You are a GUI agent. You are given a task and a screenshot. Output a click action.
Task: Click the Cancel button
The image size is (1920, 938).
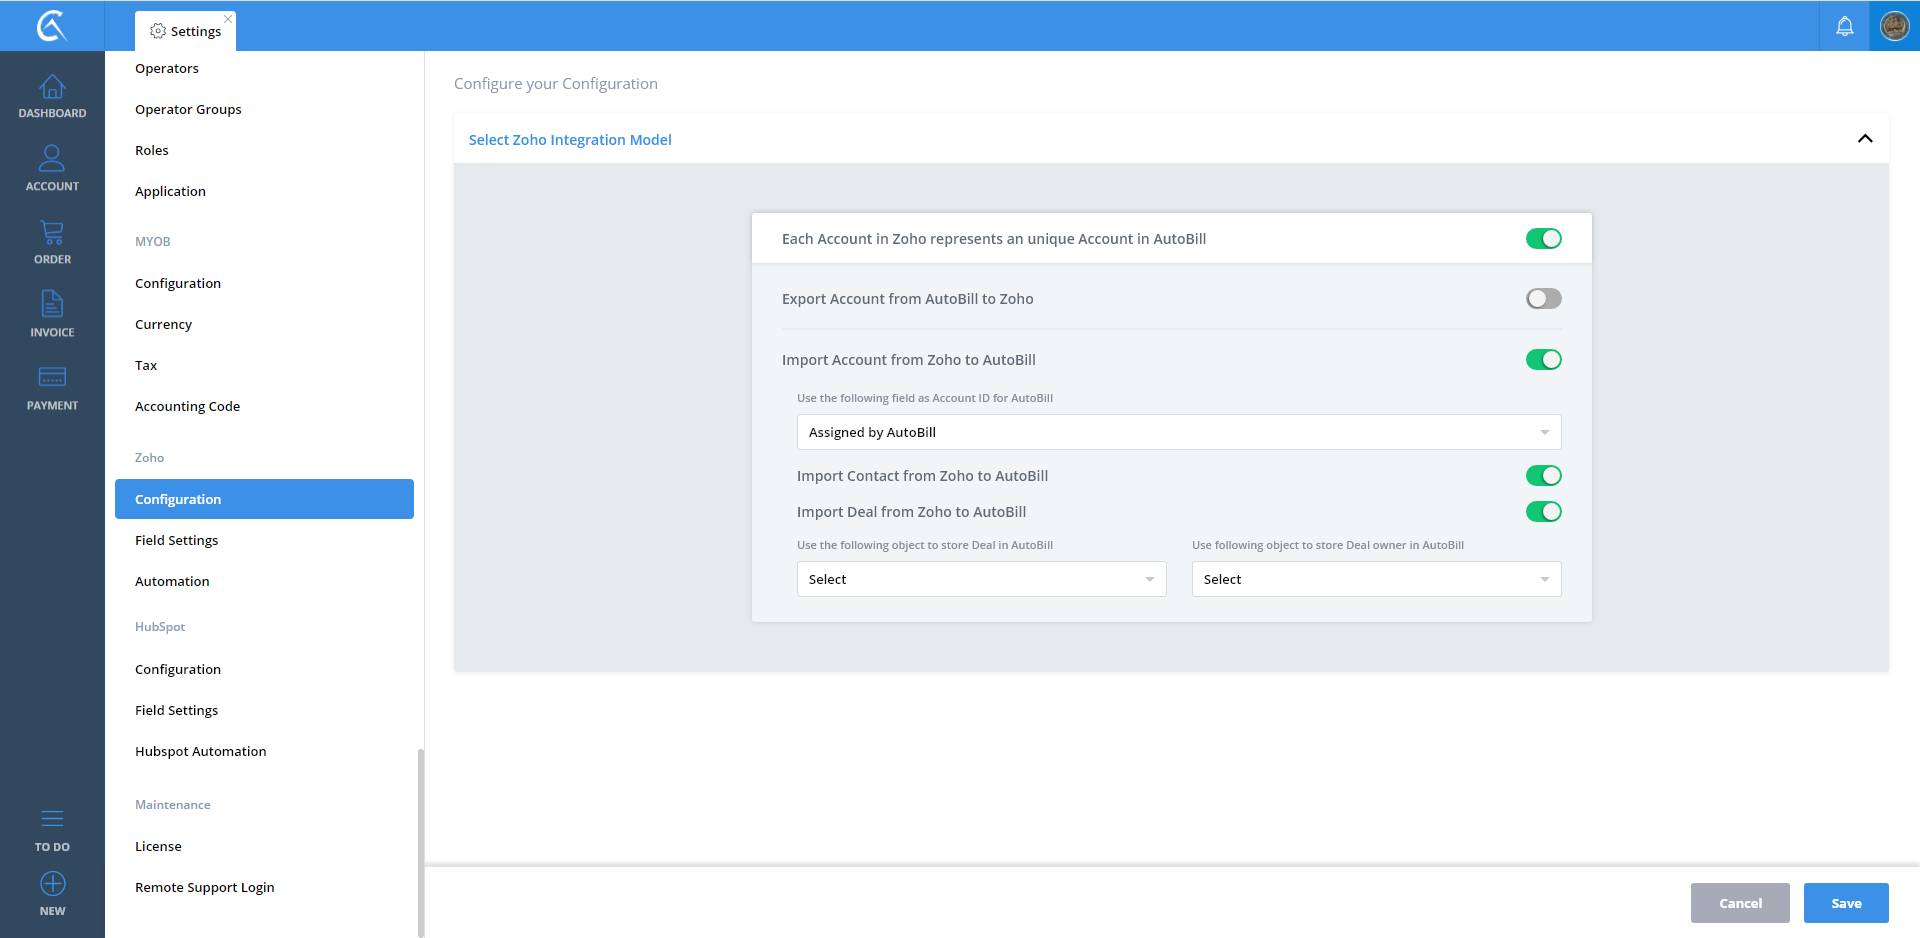[x=1740, y=903]
